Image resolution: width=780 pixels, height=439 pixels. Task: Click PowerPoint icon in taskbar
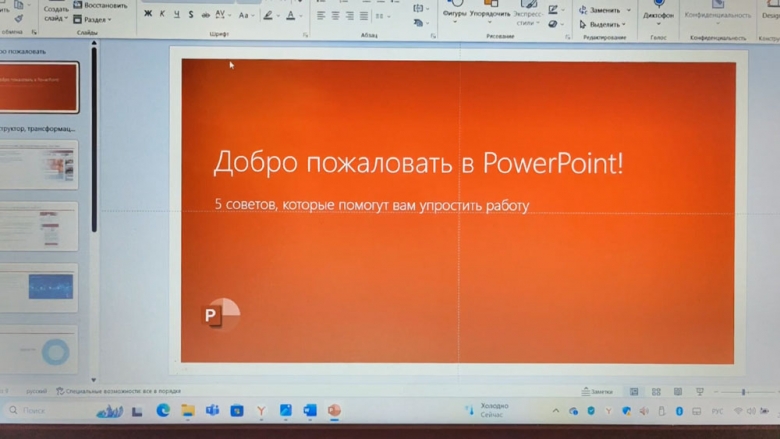(x=334, y=410)
